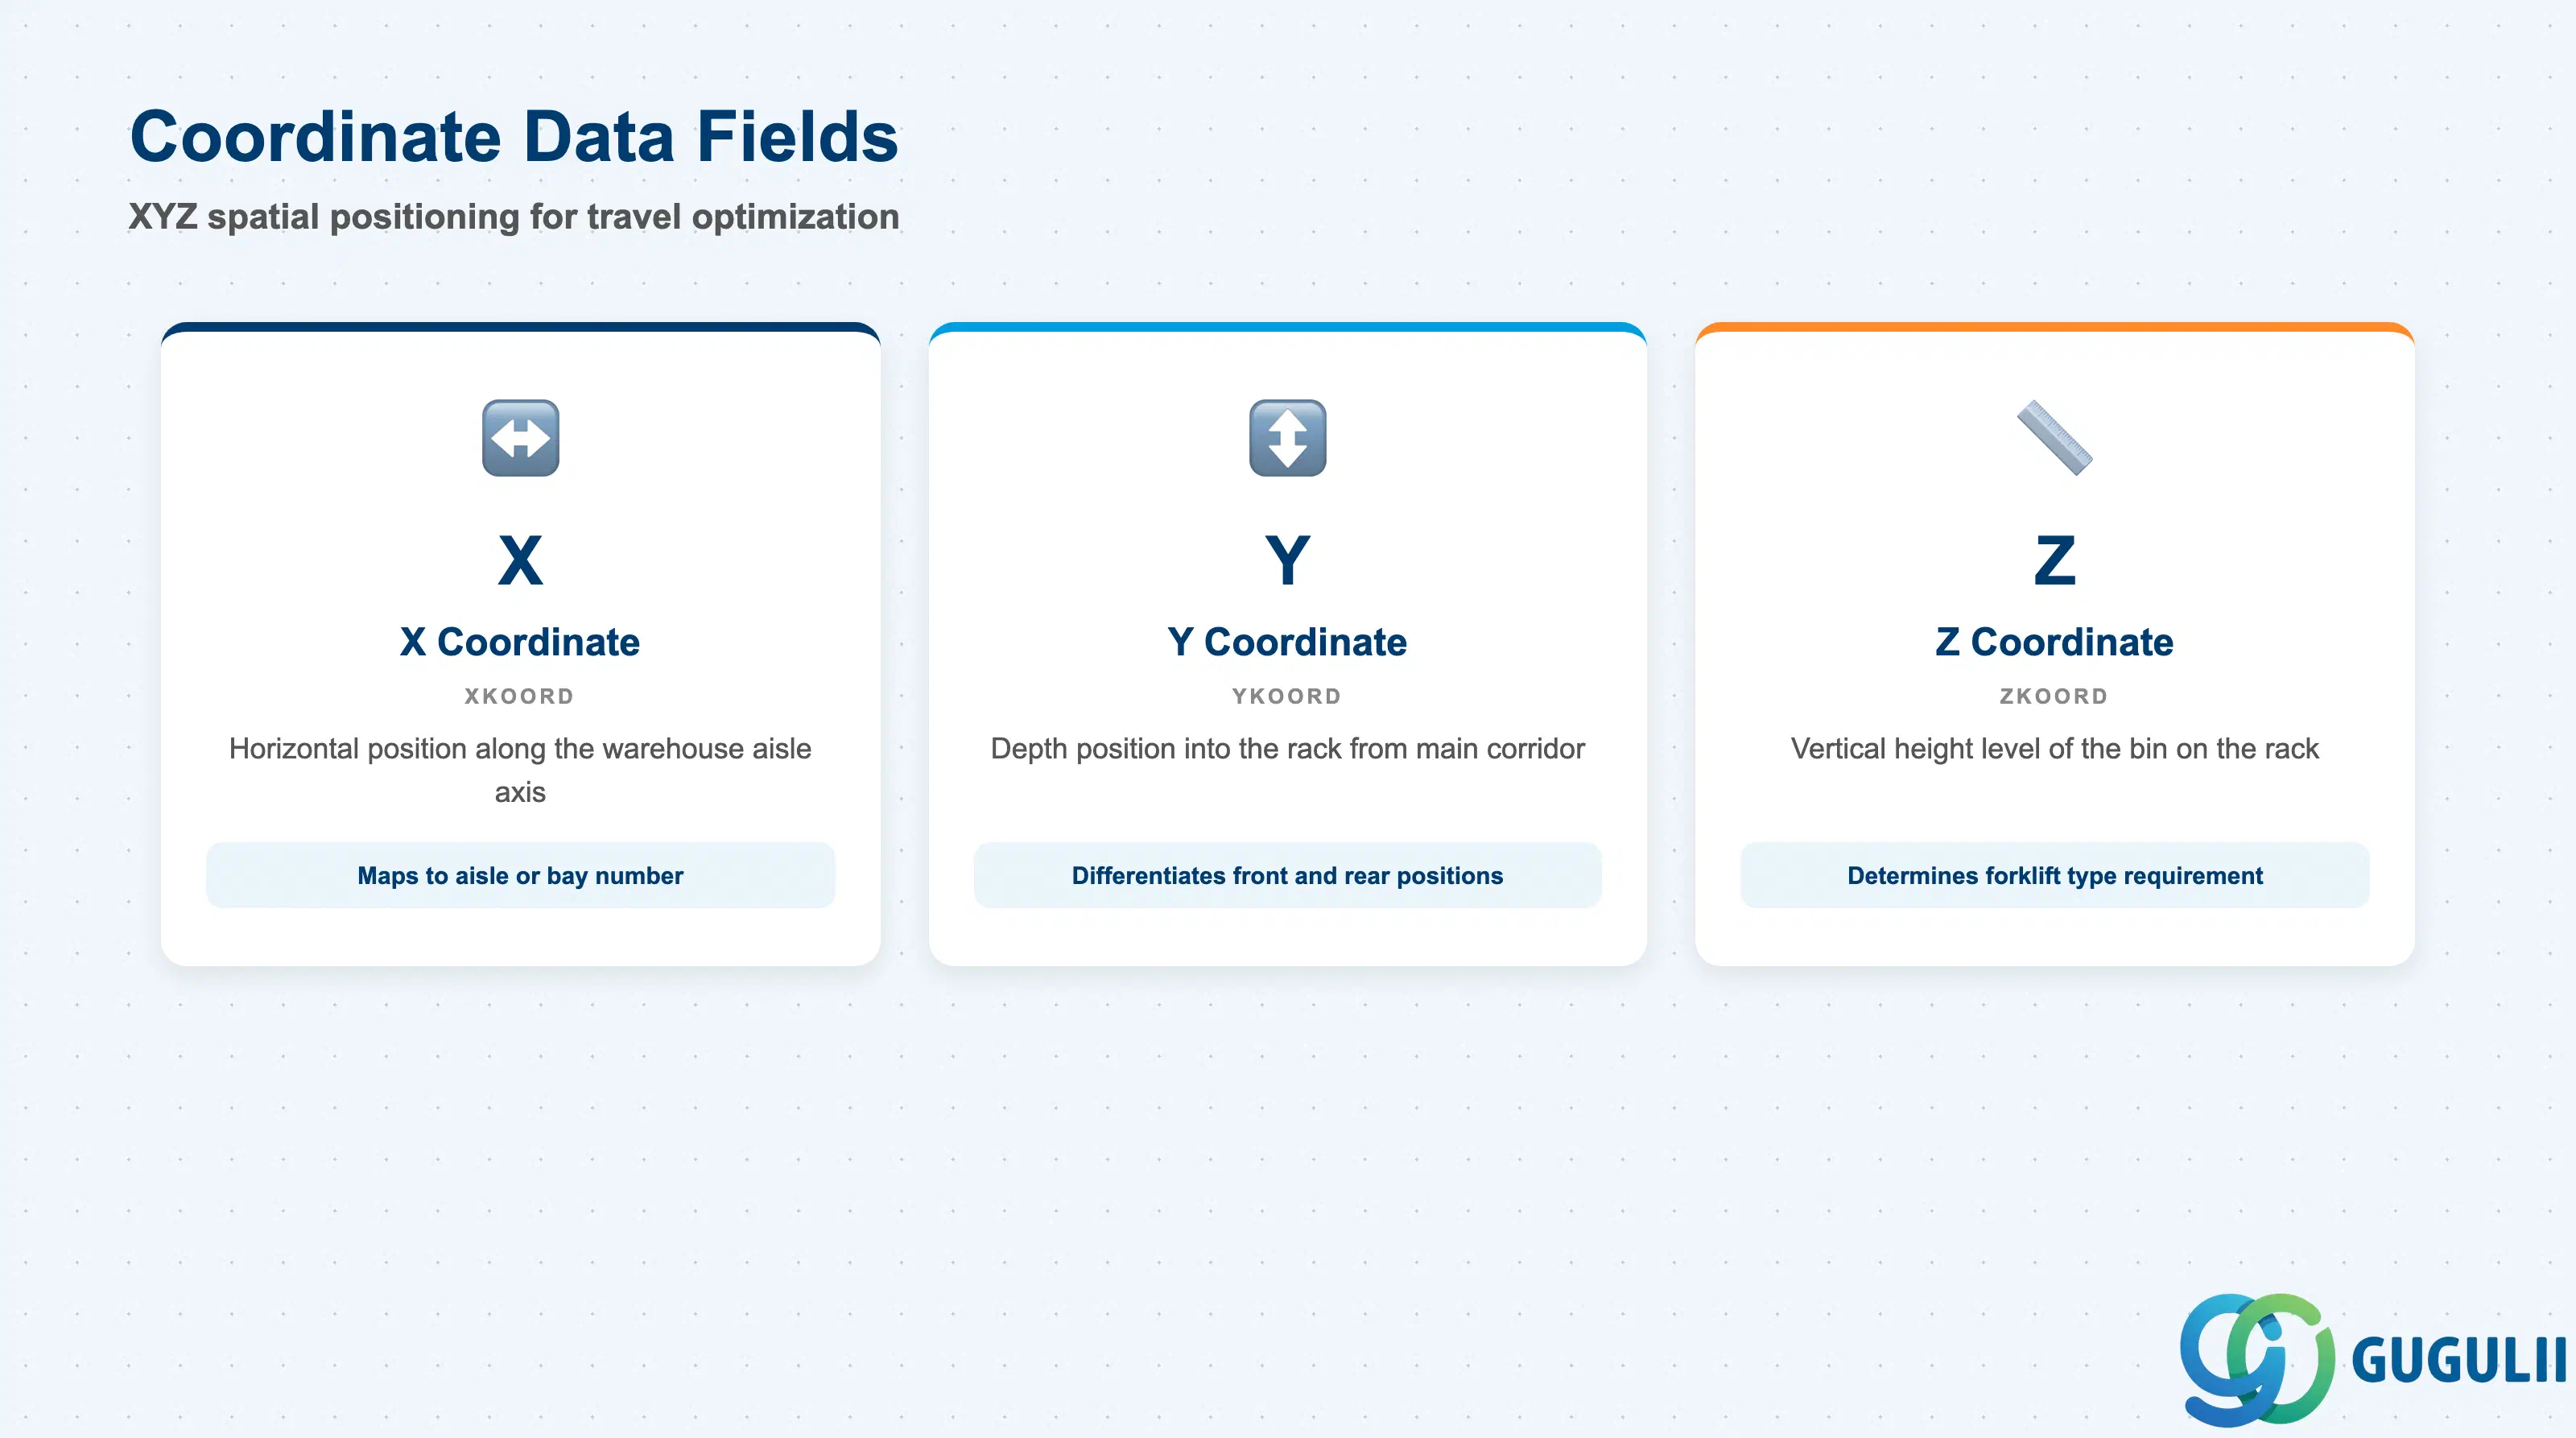Click the Coordinate Data Fields title

514,136
